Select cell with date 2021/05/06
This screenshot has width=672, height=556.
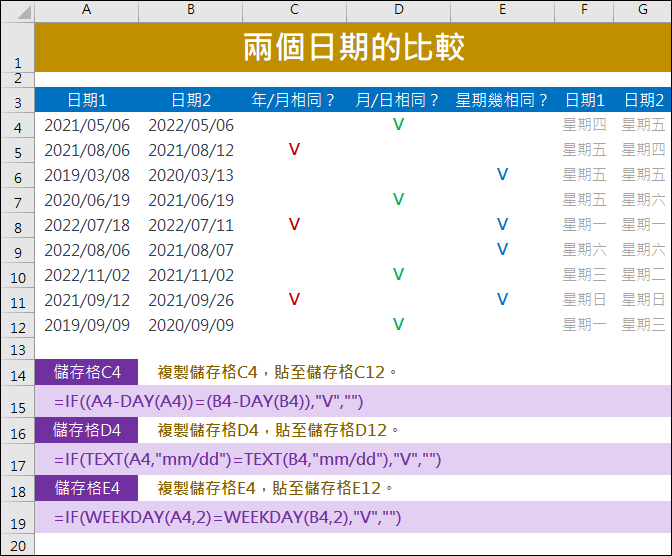pyautogui.click(x=87, y=125)
